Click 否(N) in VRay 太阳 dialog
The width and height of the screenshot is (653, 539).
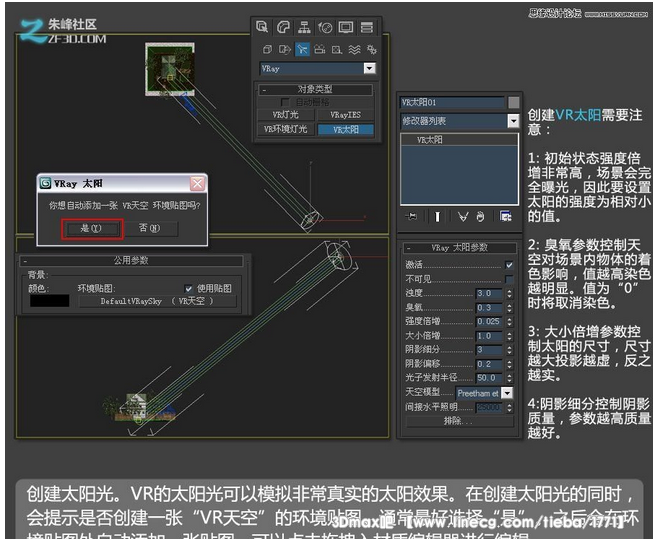coord(150,228)
